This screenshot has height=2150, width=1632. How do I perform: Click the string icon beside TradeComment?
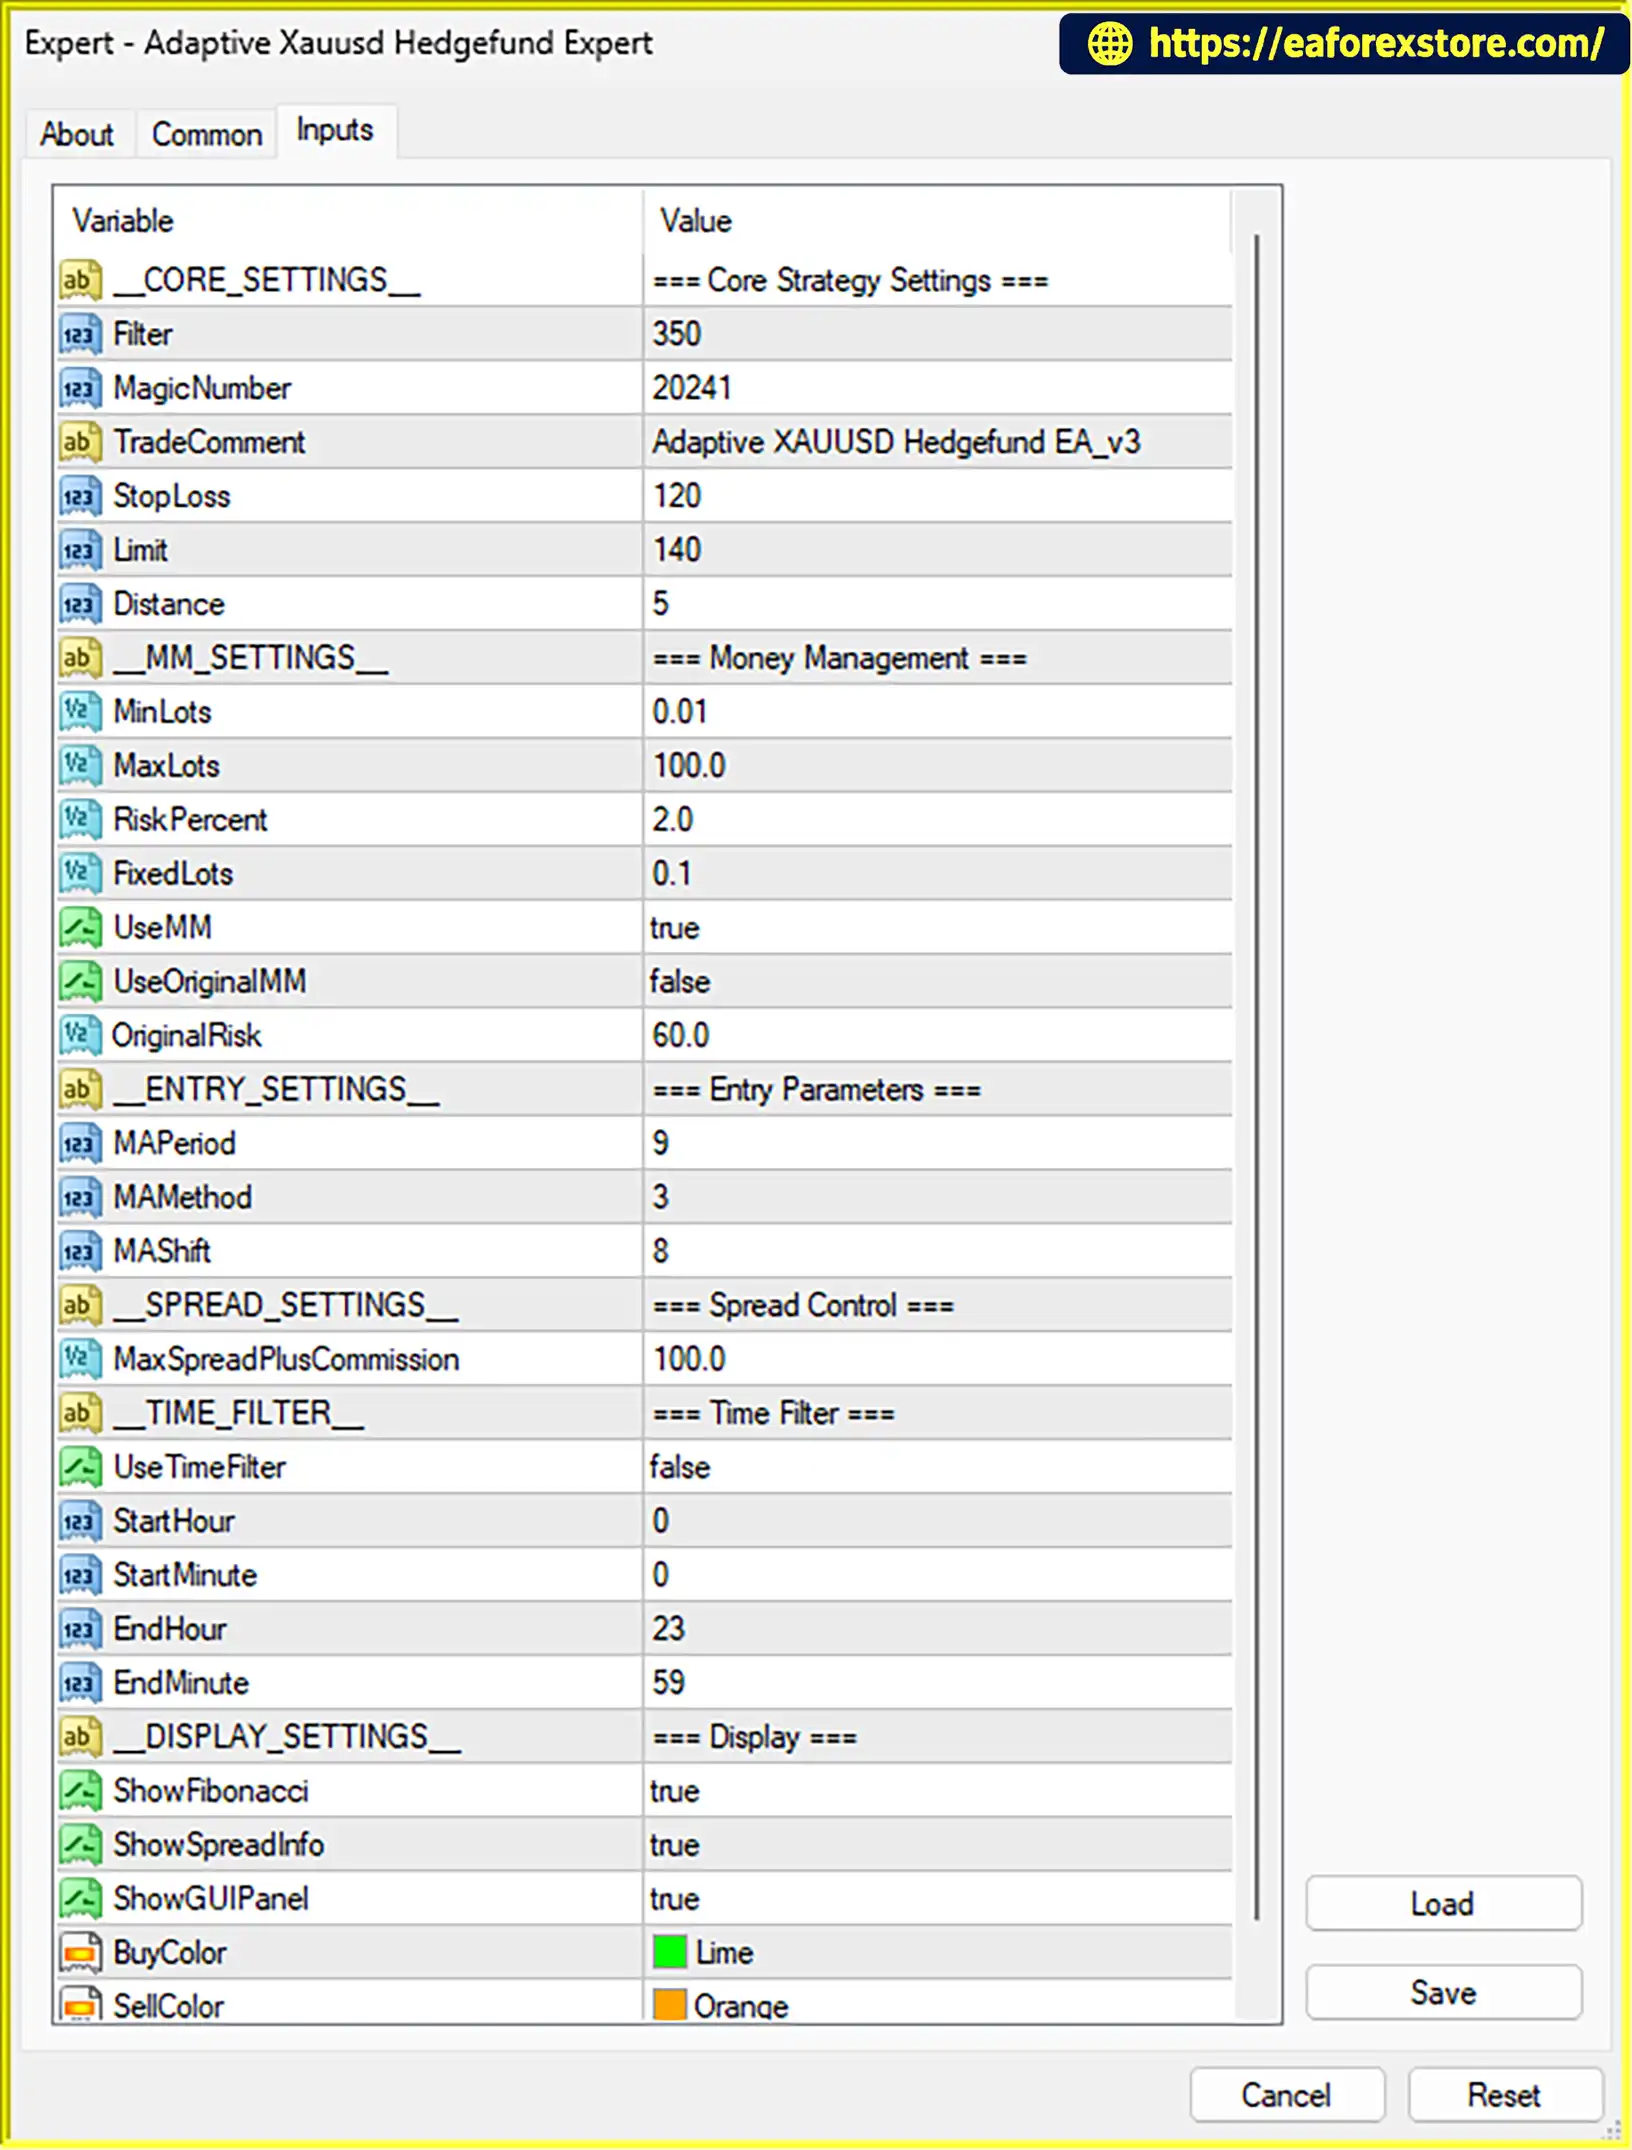(x=80, y=442)
